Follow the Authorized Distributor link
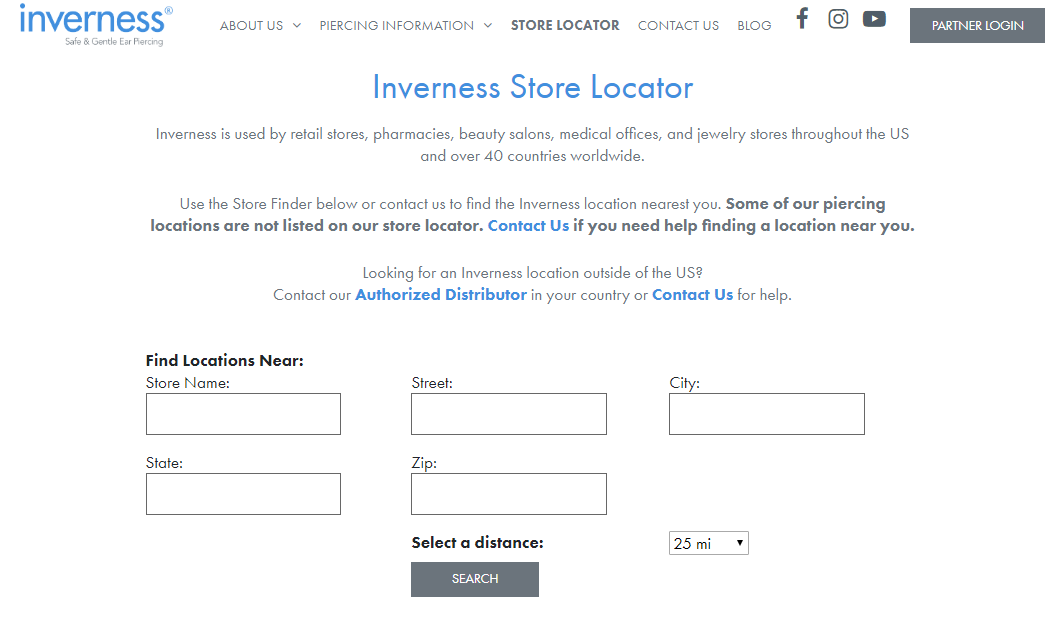 point(441,295)
